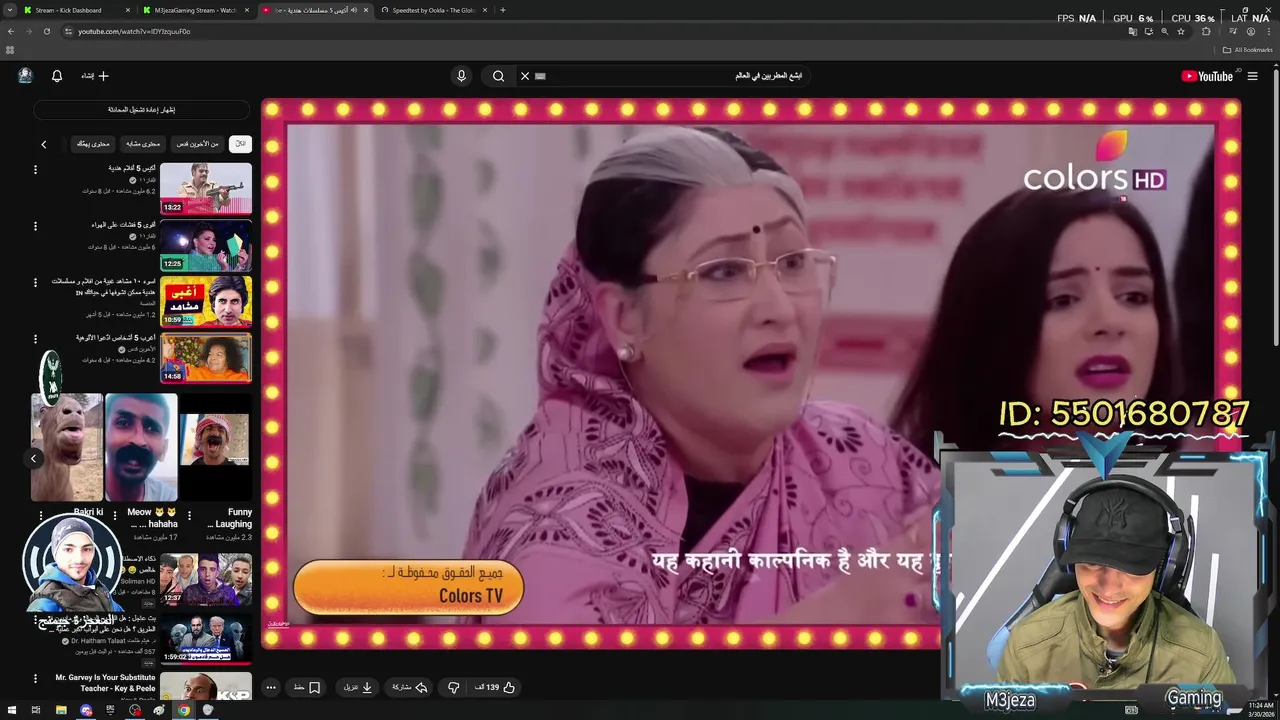Reload the current page
Screen dimensions: 1280x720
(46, 31)
